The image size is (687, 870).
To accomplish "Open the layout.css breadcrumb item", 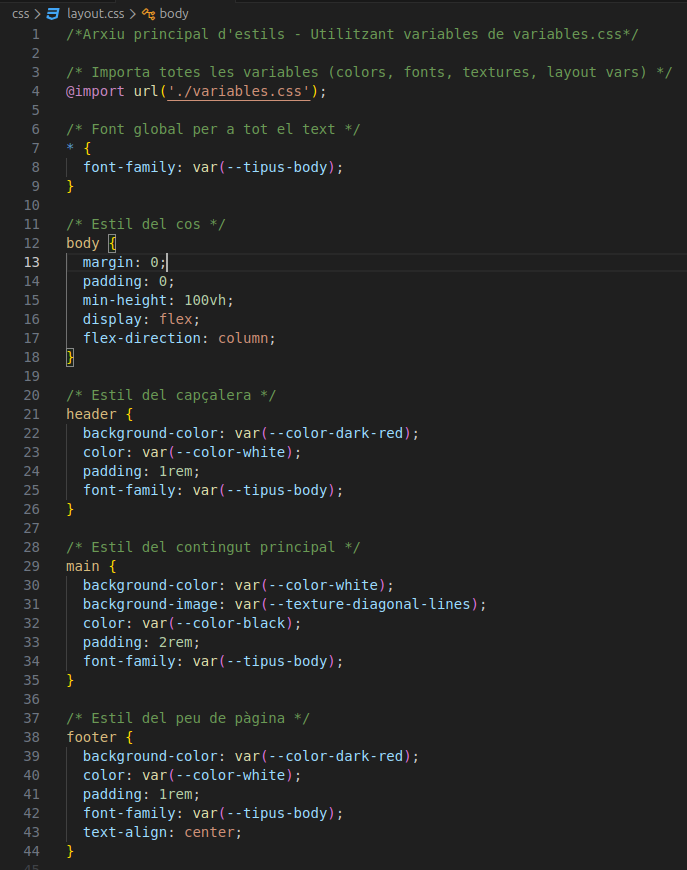I will [94, 14].
